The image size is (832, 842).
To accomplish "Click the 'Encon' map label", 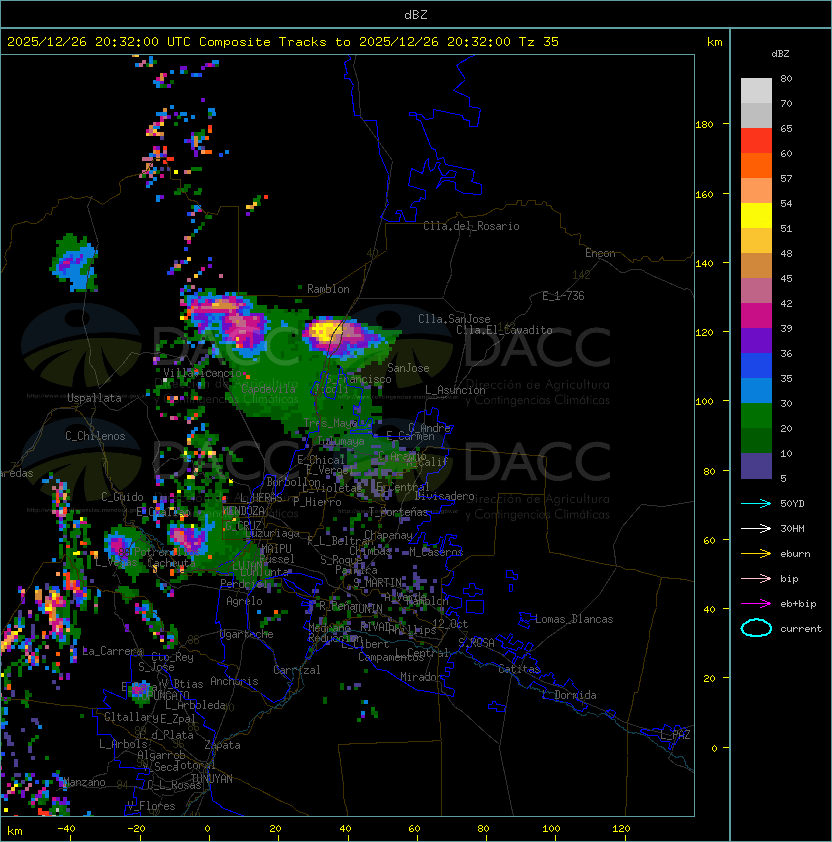I will tap(600, 253).
